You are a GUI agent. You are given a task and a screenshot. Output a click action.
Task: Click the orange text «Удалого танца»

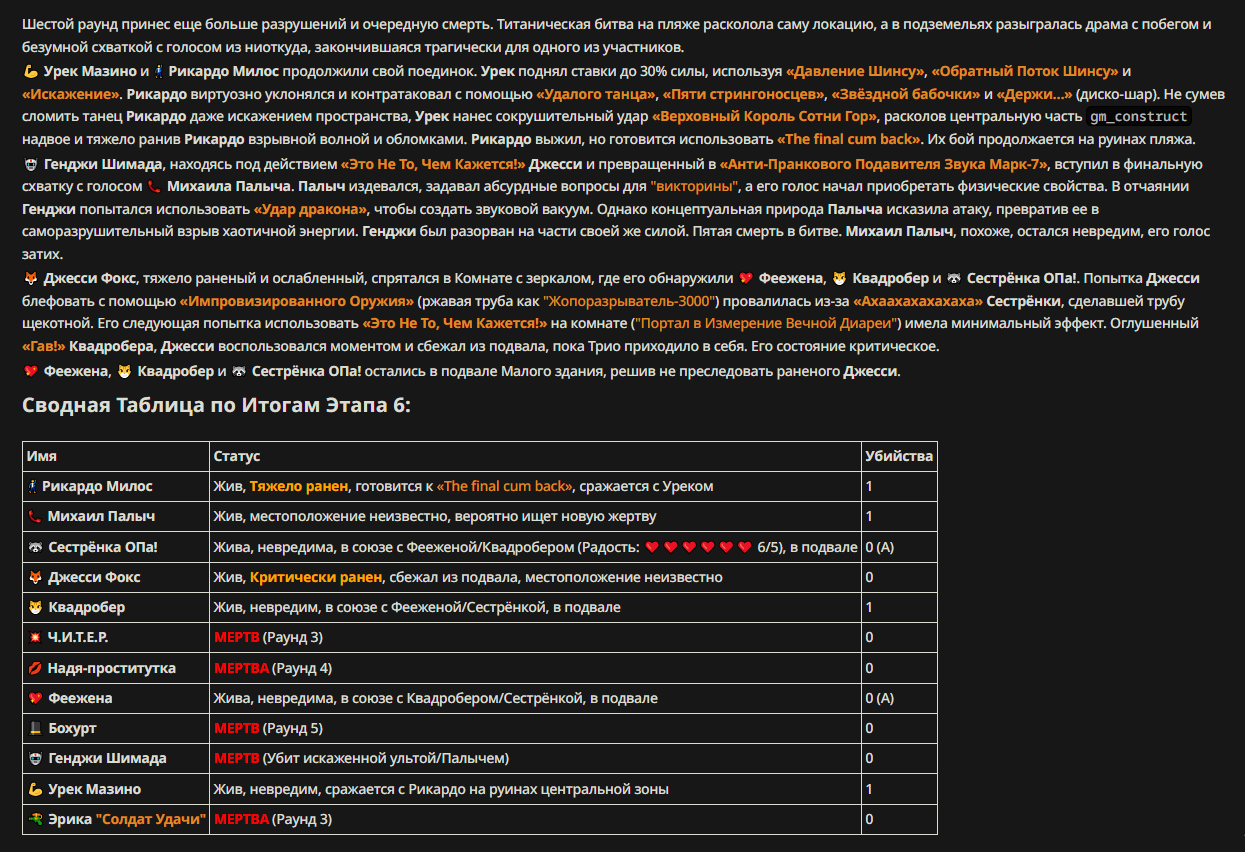click(x=595, y=94)
